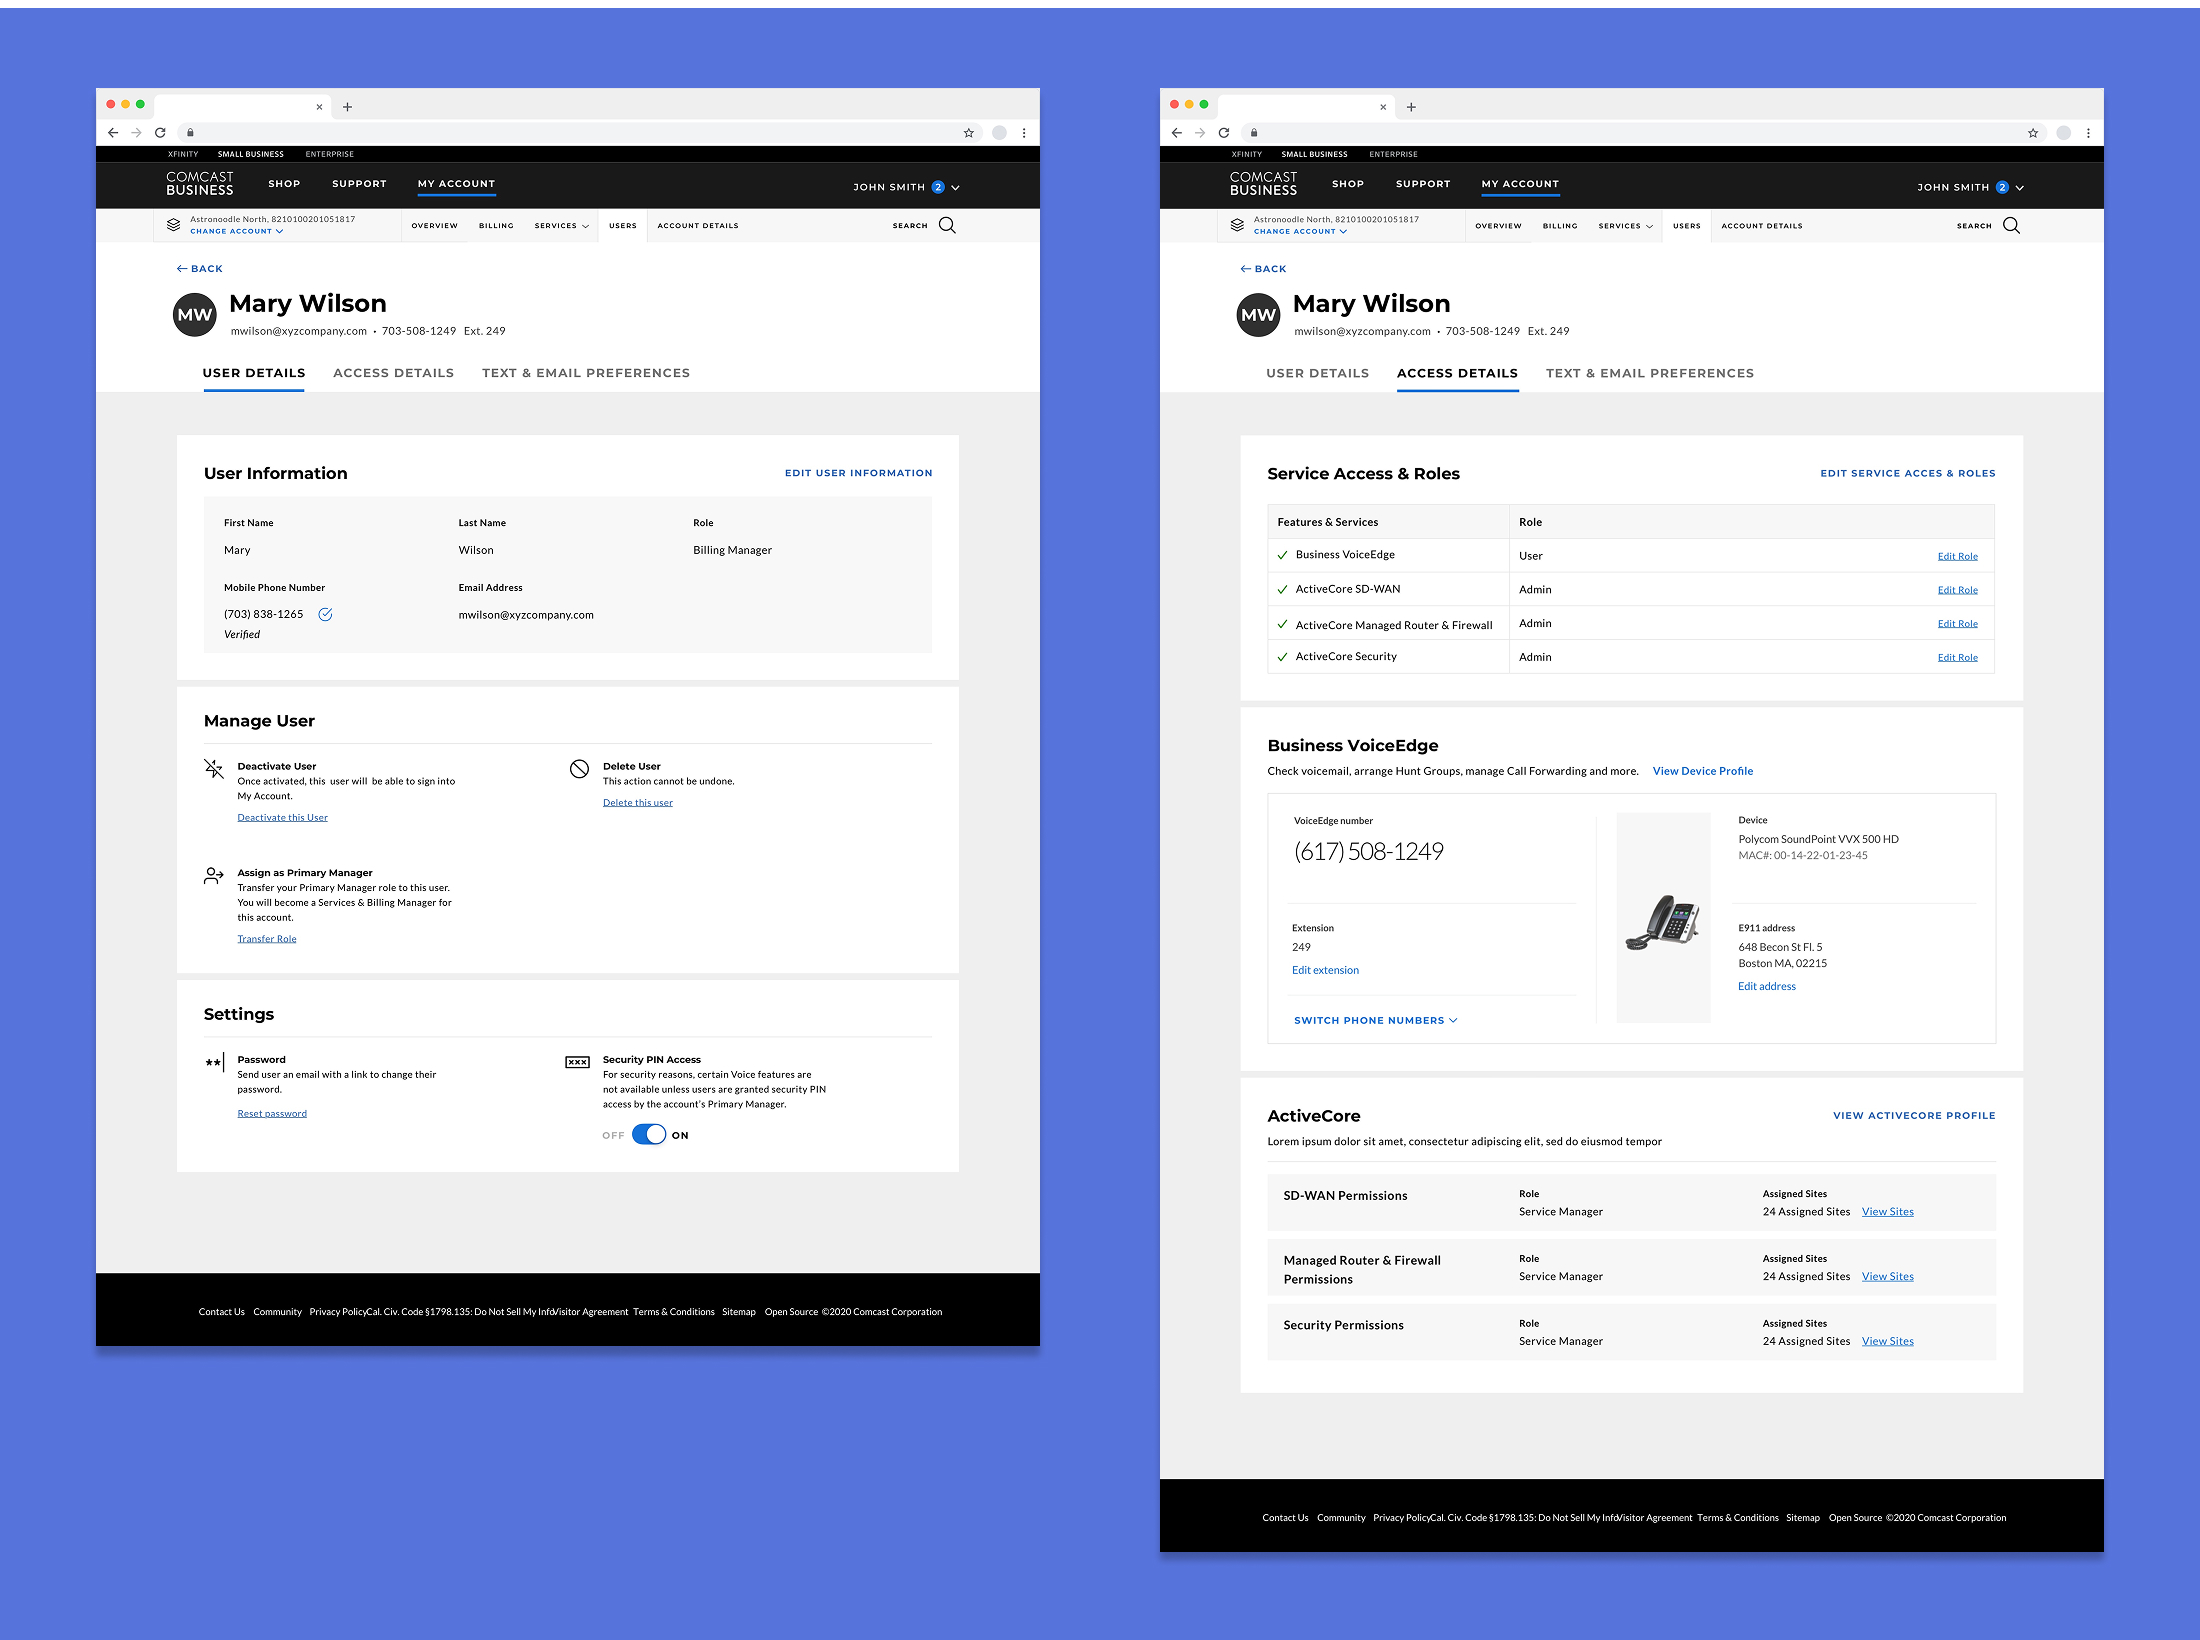Edit role for ActiveCore SD-WAN row
Image resolution: width=2200 pixels, height=1640 pixels.
pos(1957,590)
